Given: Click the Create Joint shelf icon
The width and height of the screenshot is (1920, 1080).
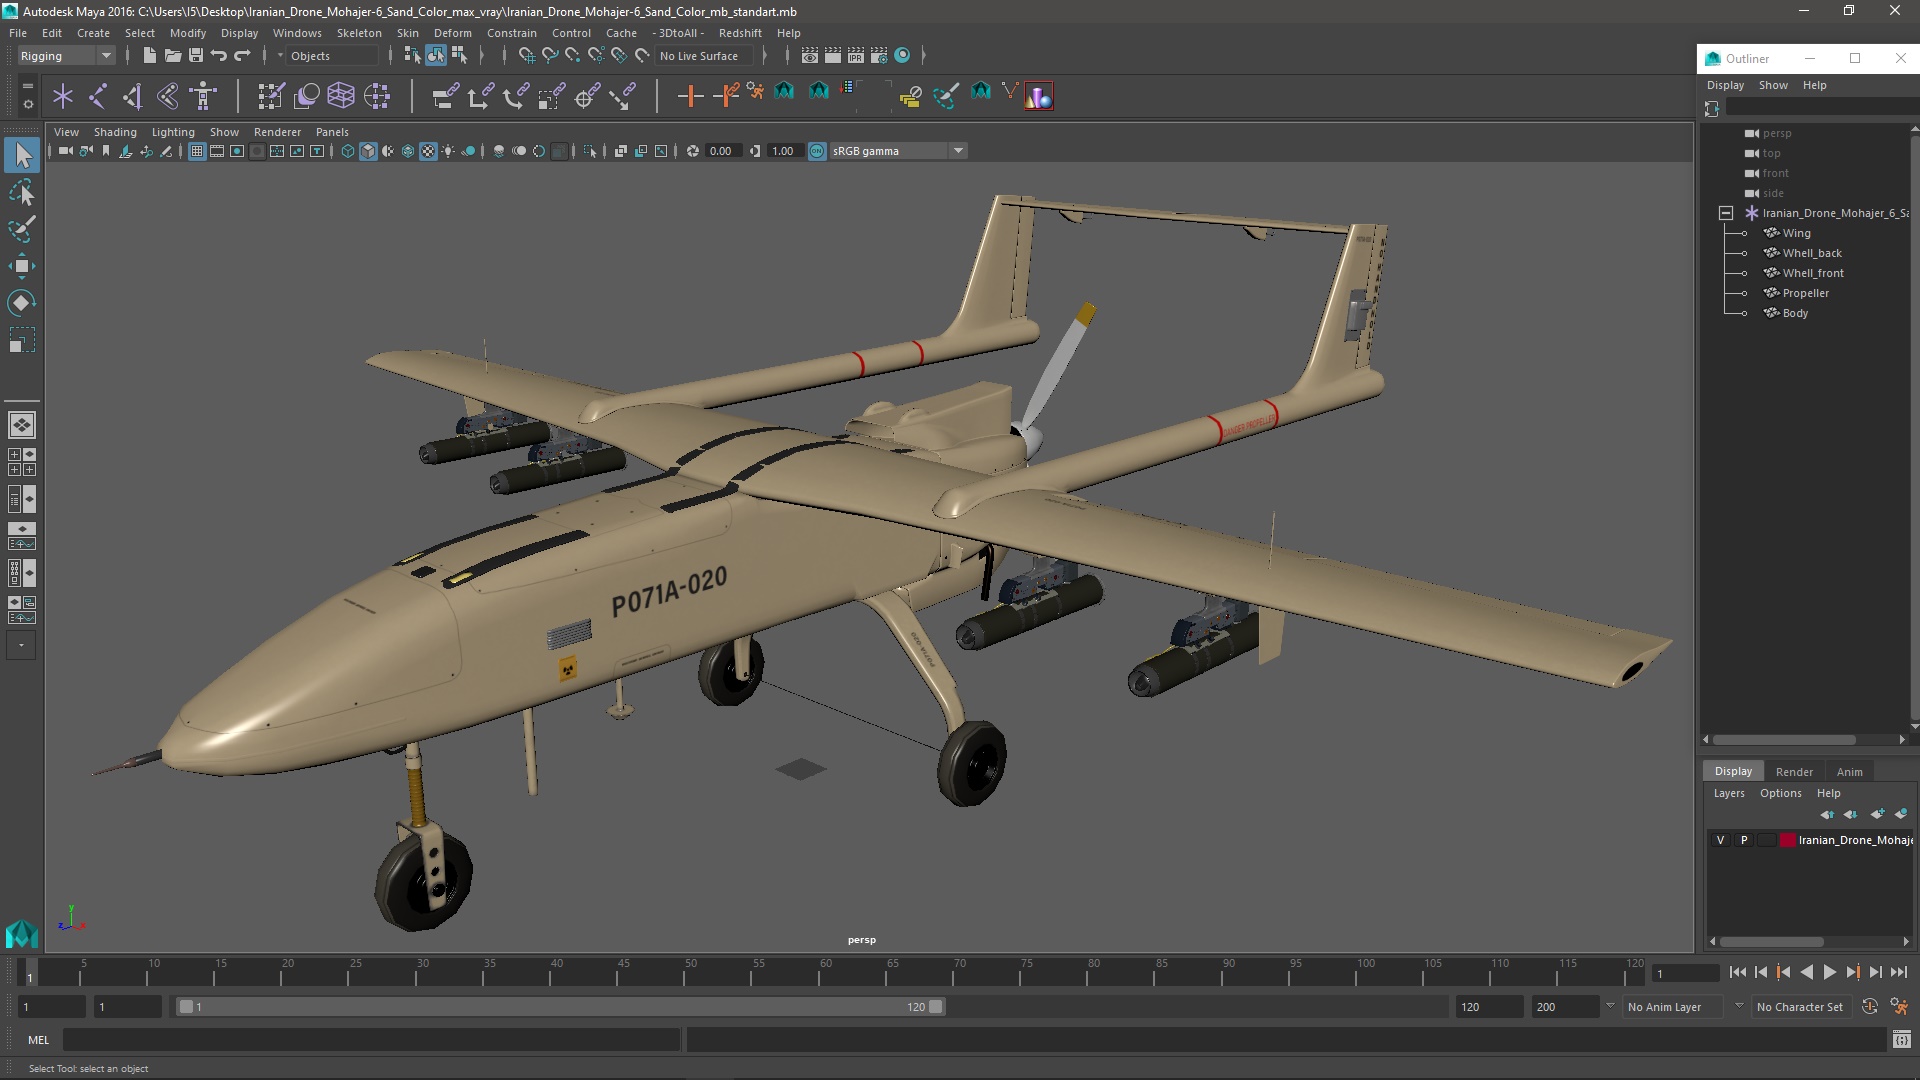Looking at the screenshot, I should (x=98, y=96).
